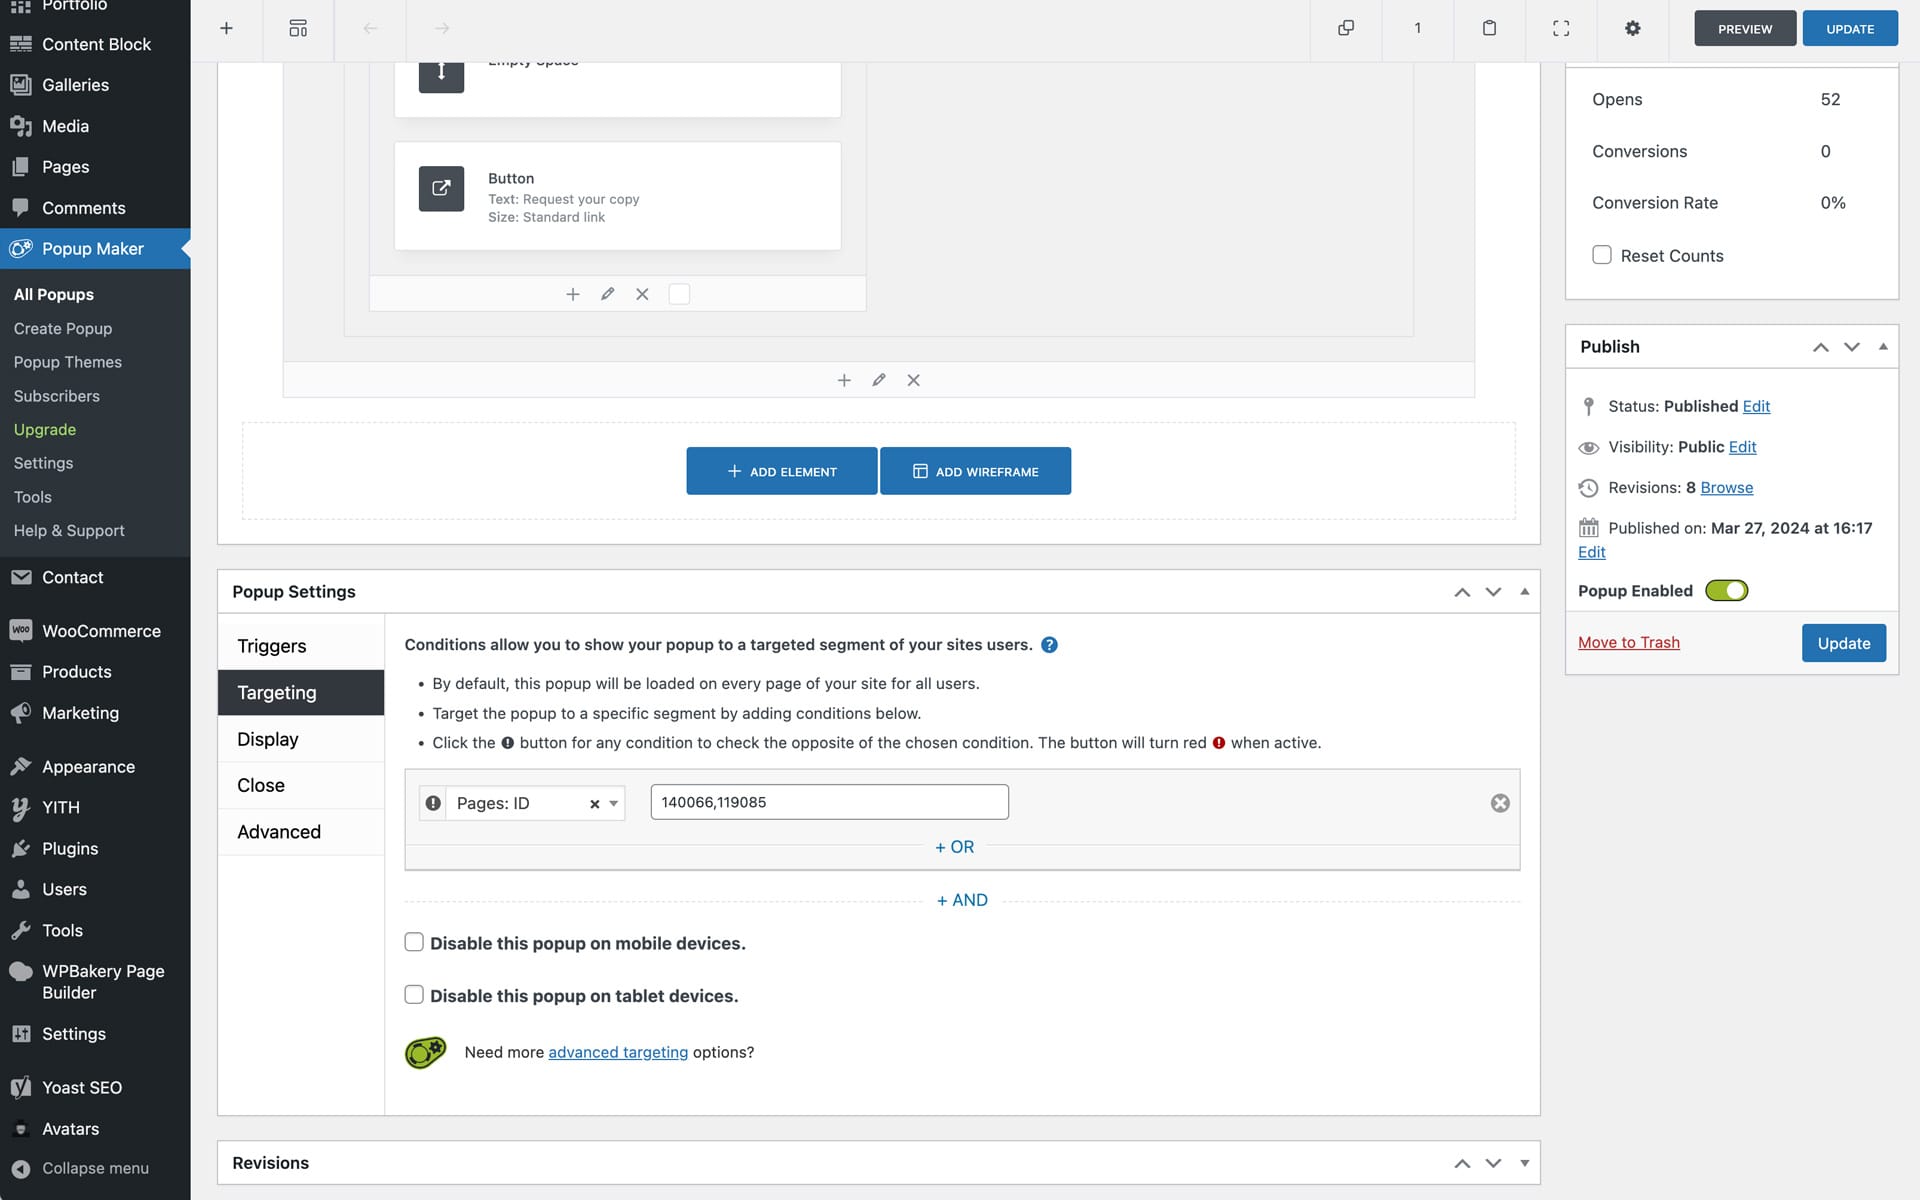Toggle the Popup Enabled switch

coord(1726,591)
